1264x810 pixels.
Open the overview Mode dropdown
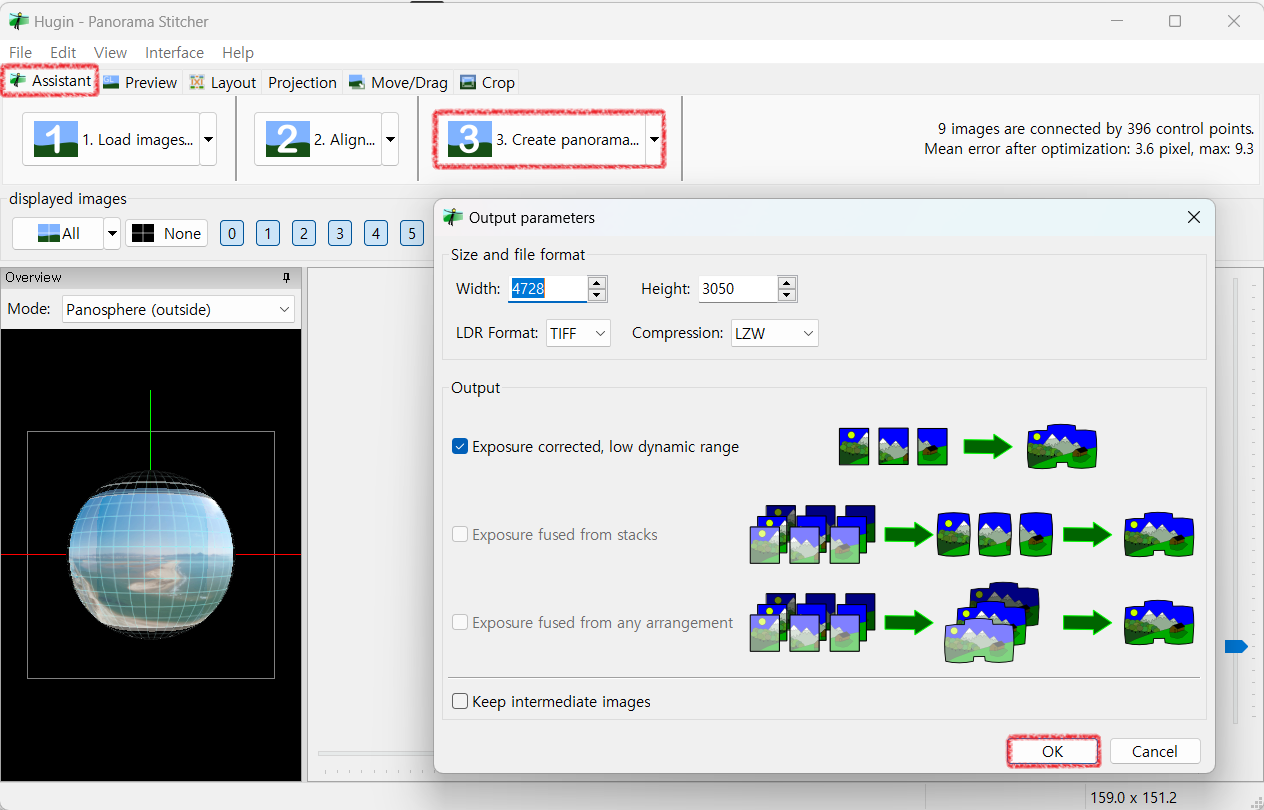click(178, 309)
